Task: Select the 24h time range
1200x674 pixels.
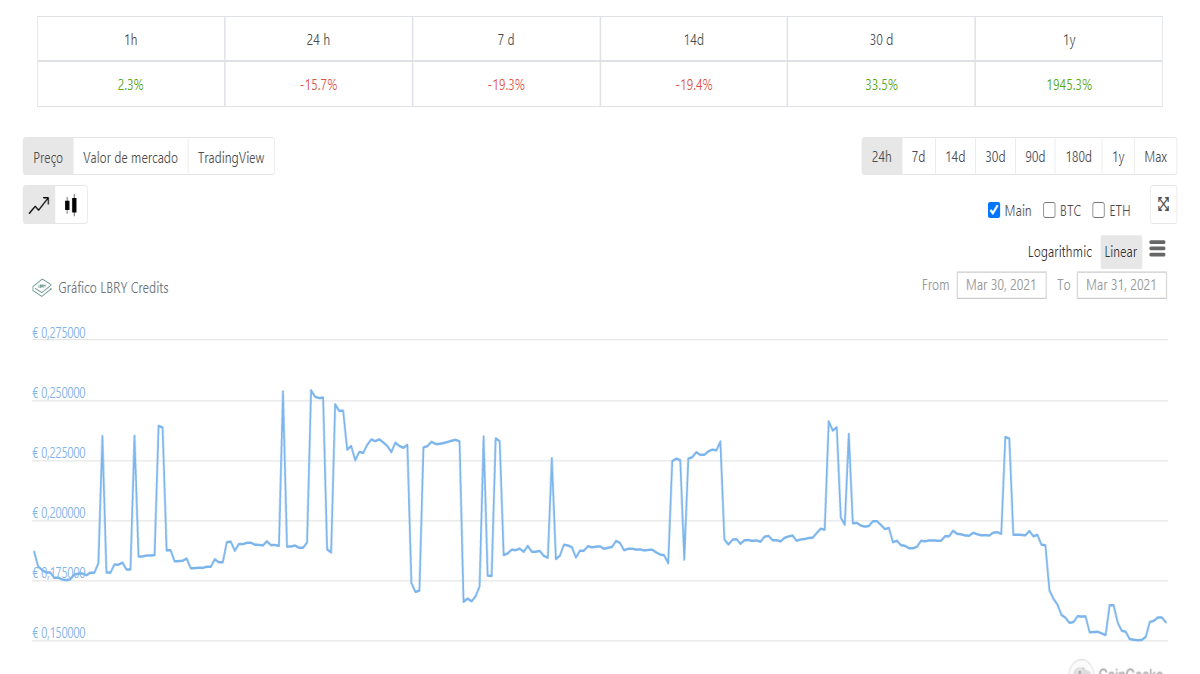Action: pos(881,157)
